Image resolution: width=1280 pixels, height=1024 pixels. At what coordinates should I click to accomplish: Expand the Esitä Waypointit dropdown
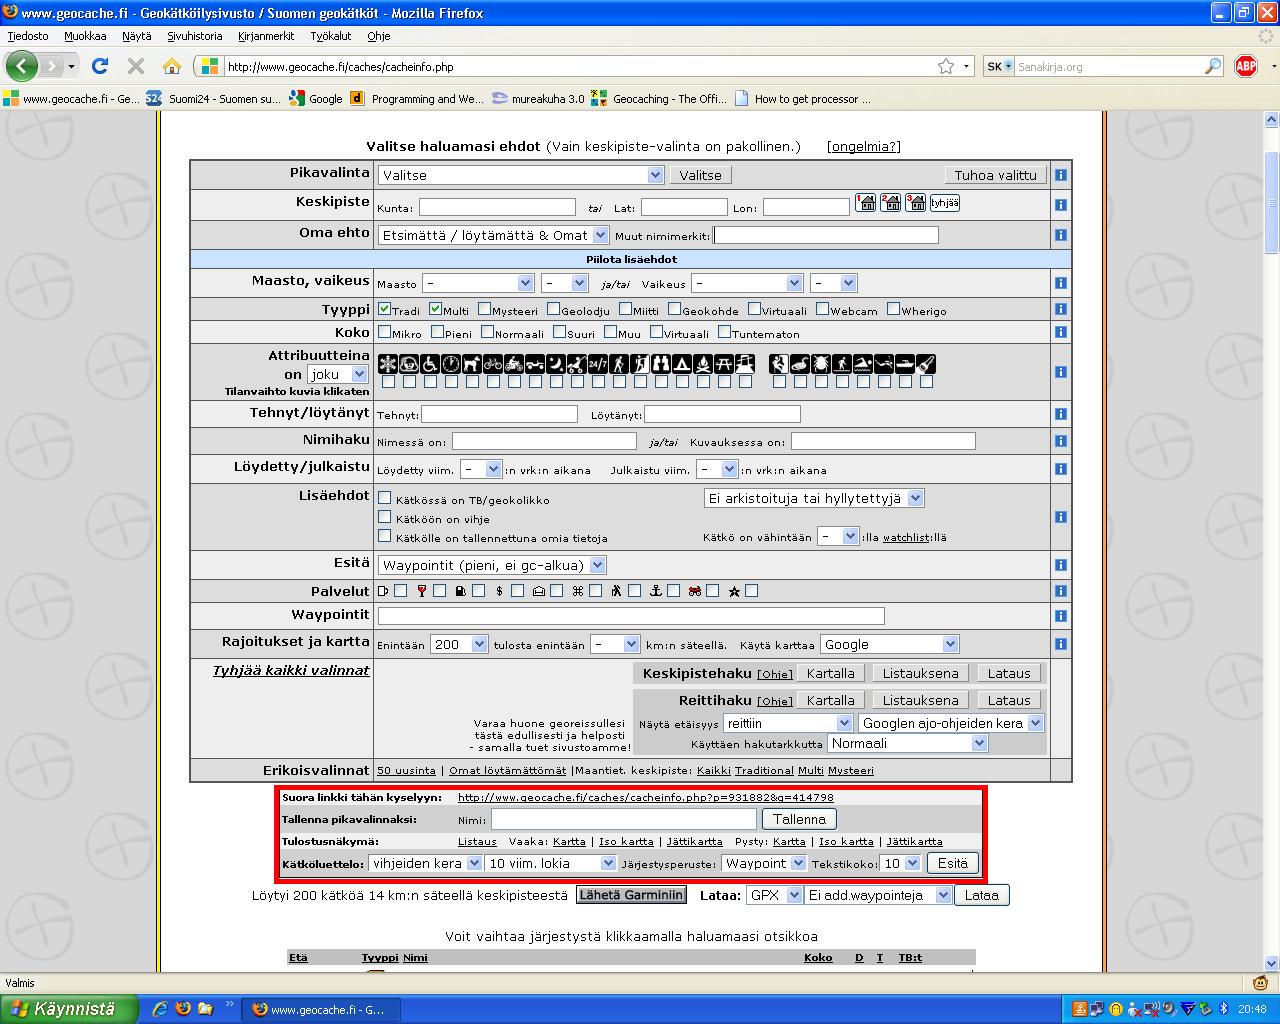click(492, 565)
